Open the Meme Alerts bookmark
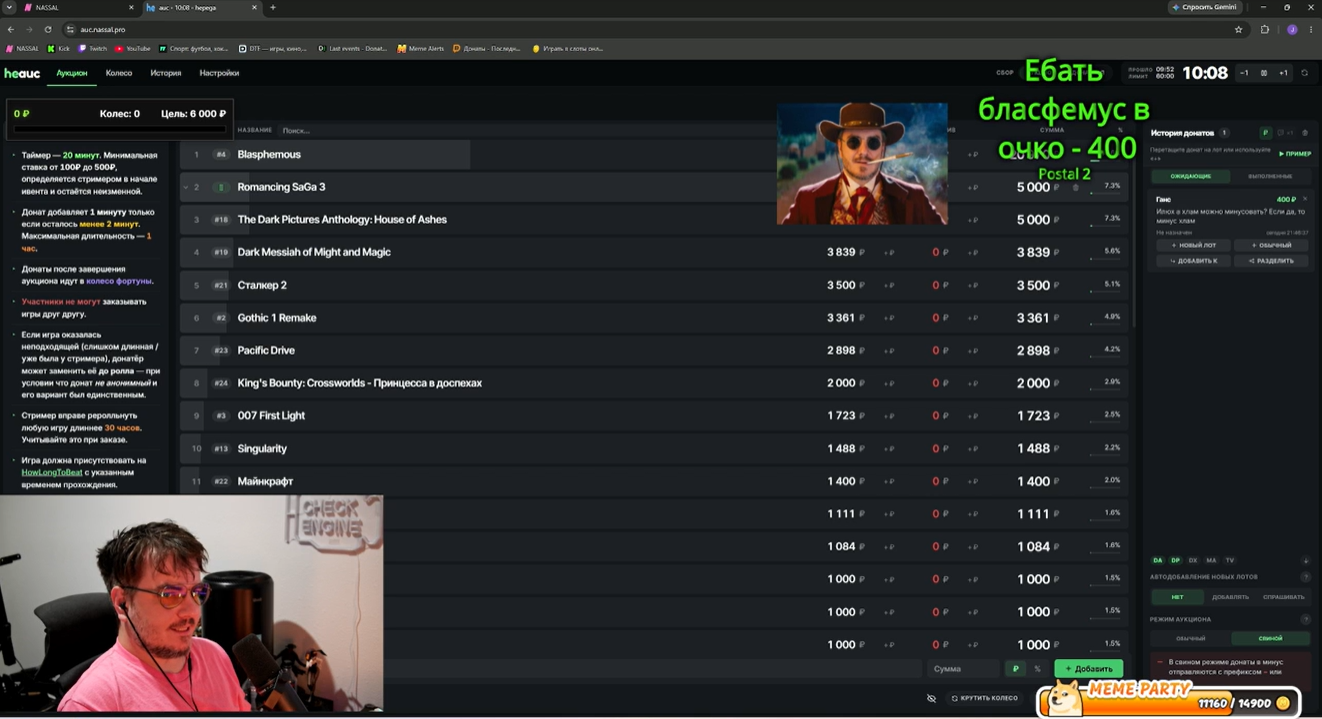 (421, 48)
